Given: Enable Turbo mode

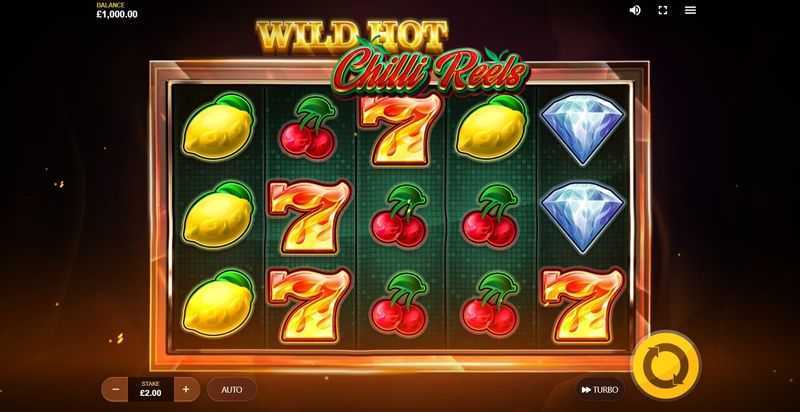Looking at the screenshot, I should click(x=600, y=390).
